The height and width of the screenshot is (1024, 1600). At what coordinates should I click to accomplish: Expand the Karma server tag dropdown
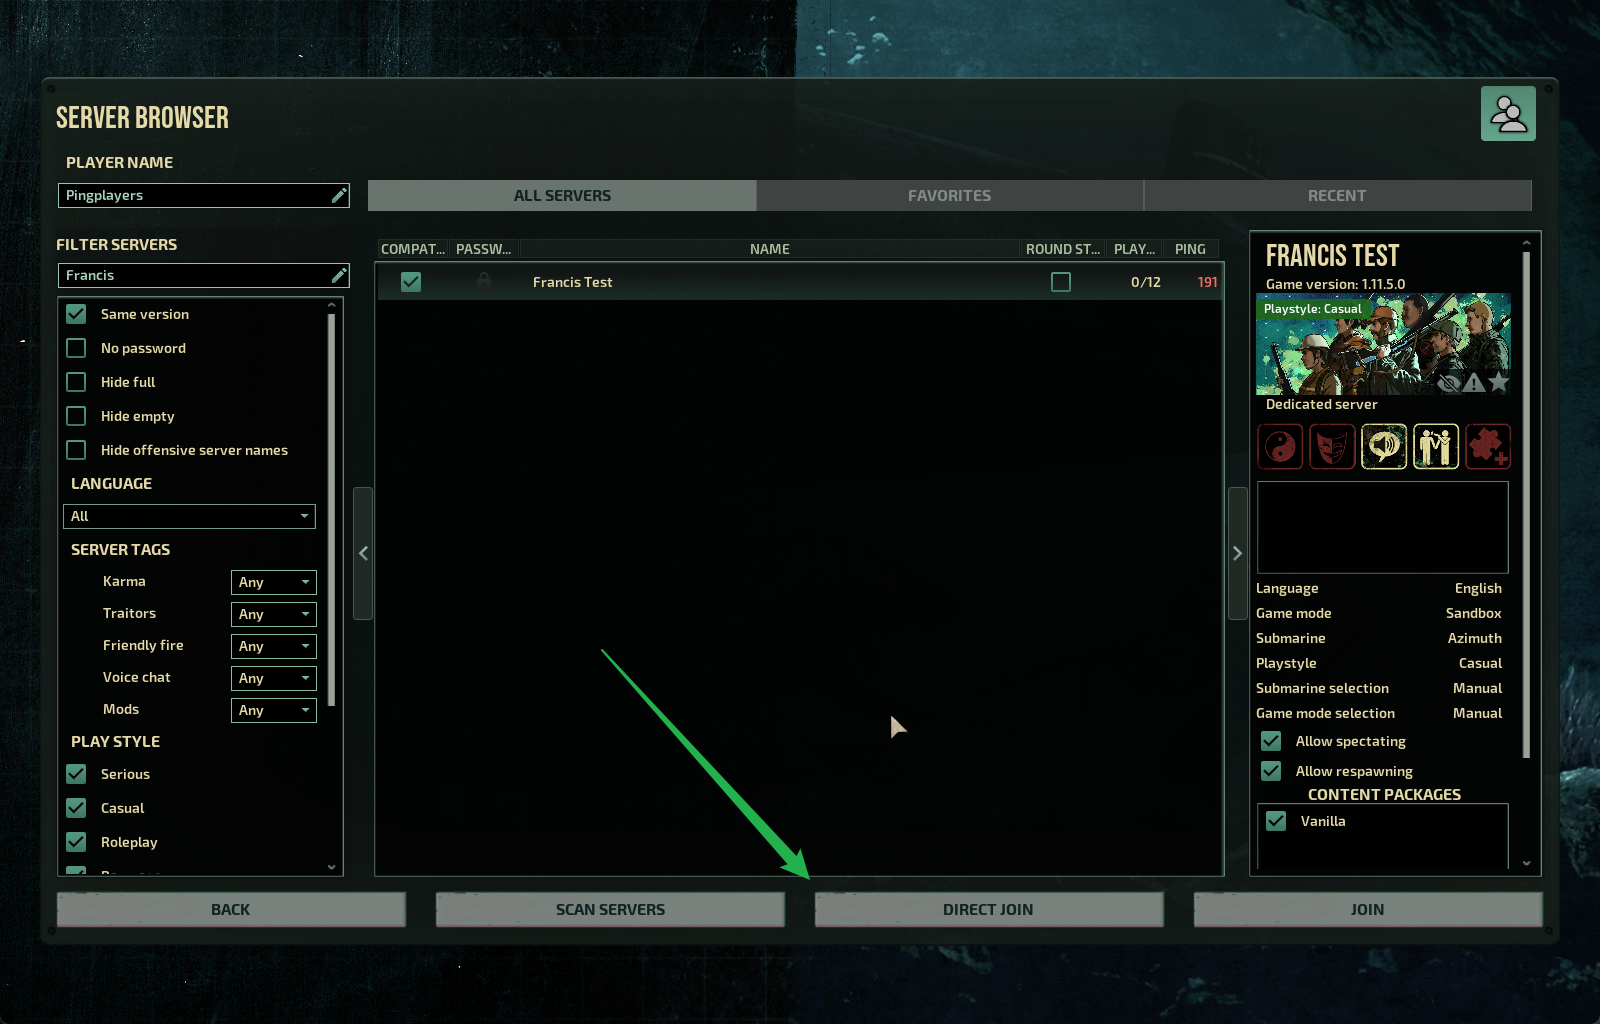point(273,582)
